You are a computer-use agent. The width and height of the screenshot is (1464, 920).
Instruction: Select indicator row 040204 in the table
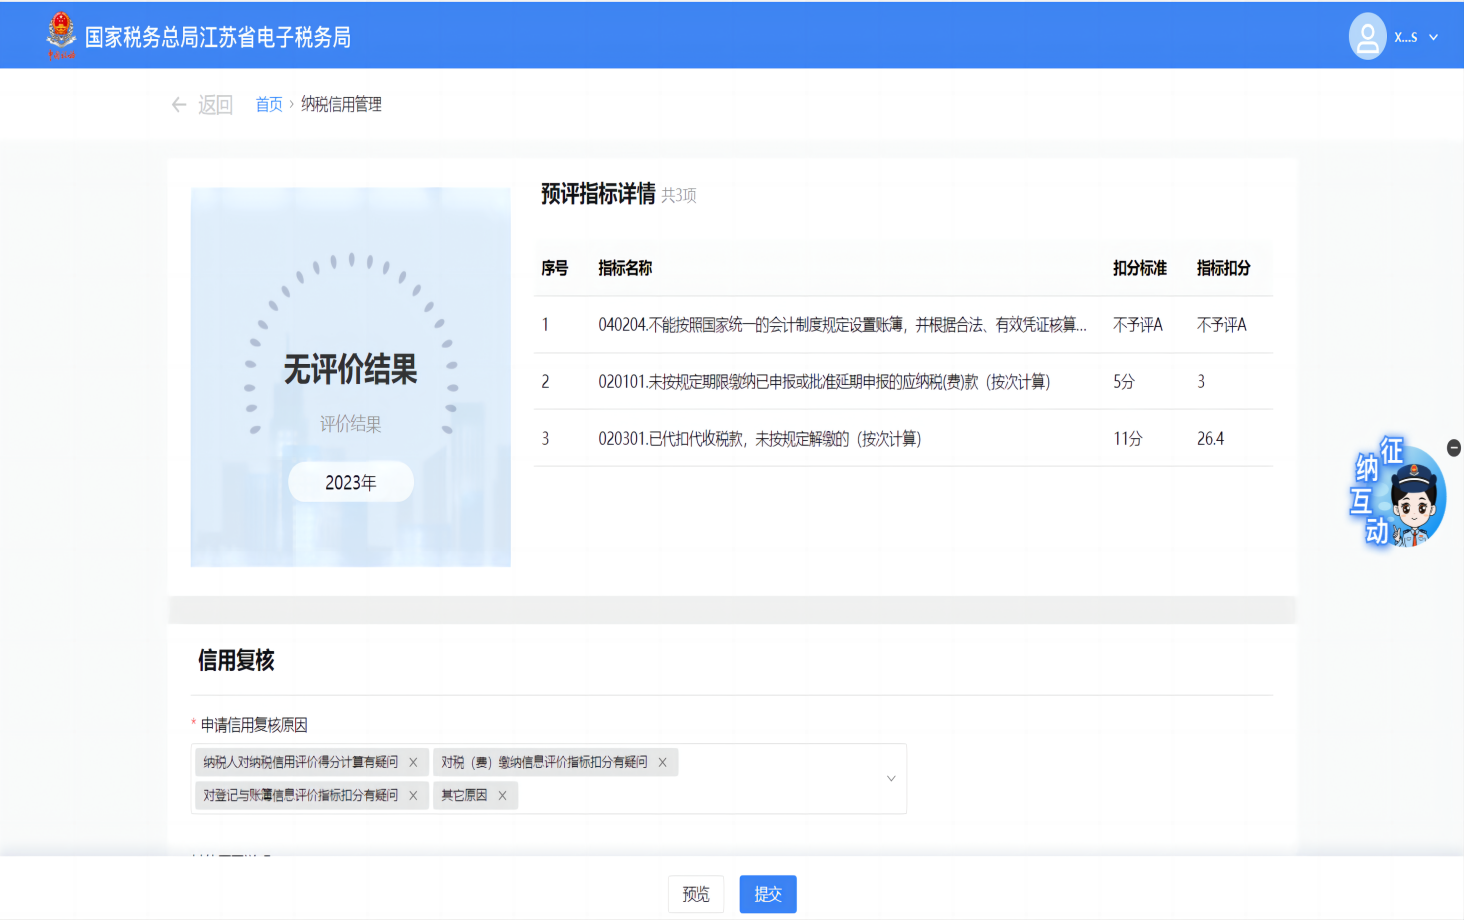tap(840, 325)
